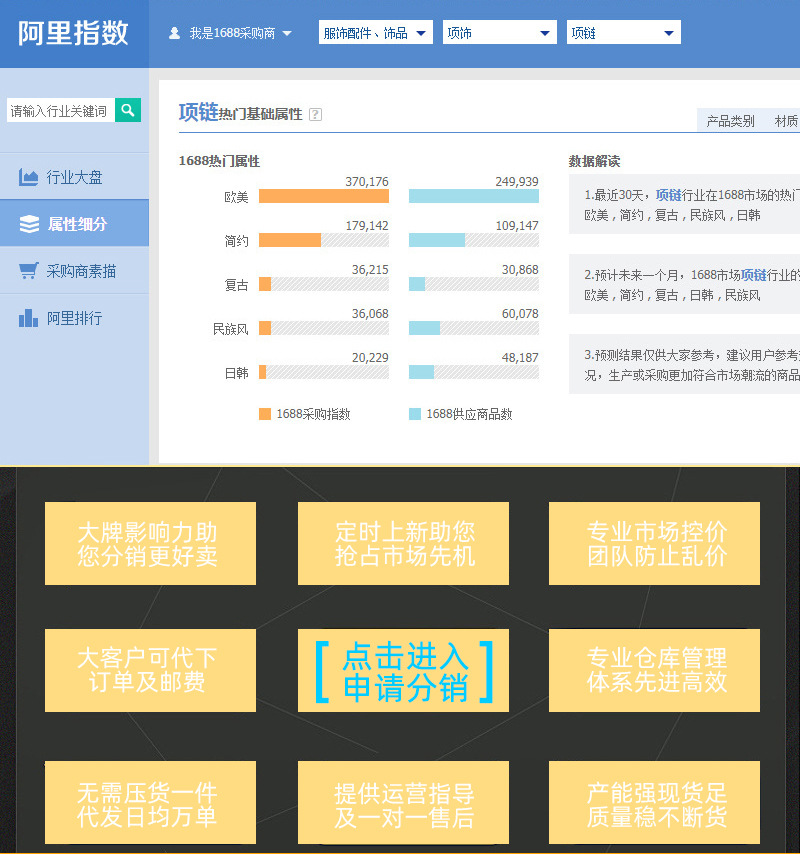This screenshot has height=854, width=800.
Task: Click the 1688供应商品数 legend label
Action: 469,414
